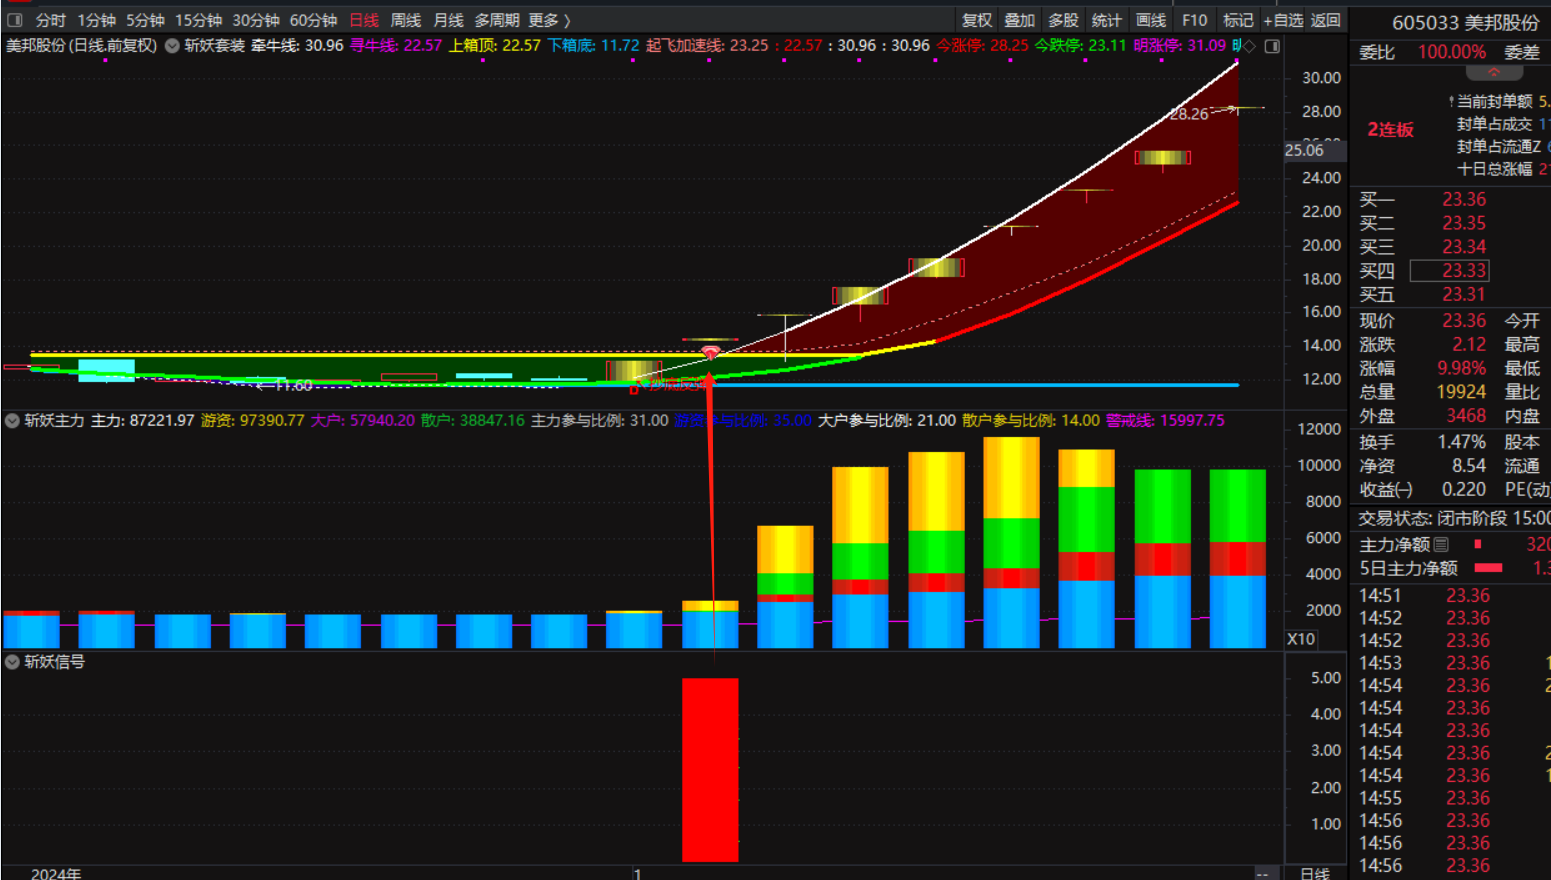
Task: Add stock with +自选 button
Action: pos(1283,20)
